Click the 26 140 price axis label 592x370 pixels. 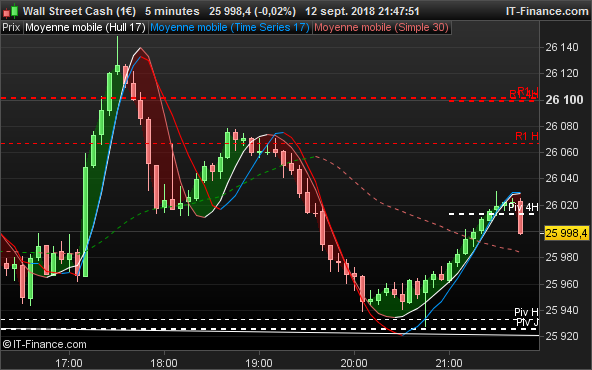click(x=562, y=47)
